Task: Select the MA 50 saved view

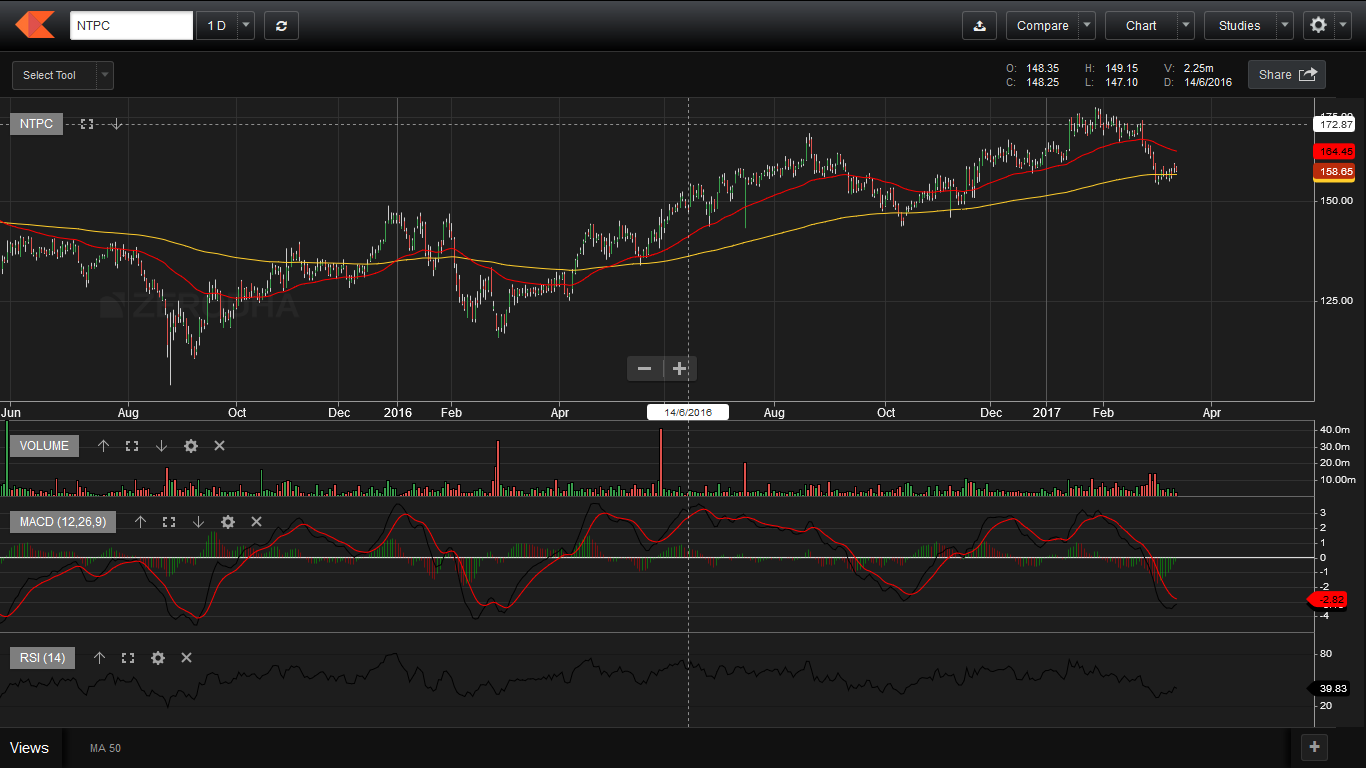Action: [x=105, y=748]
